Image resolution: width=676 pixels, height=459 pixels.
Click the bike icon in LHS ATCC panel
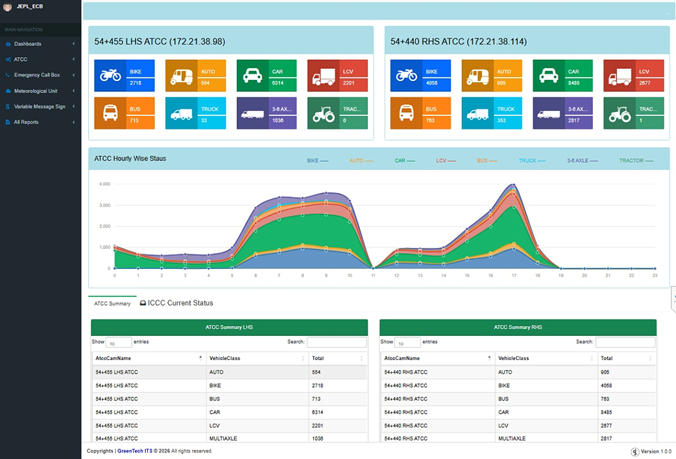click(110, 76)
